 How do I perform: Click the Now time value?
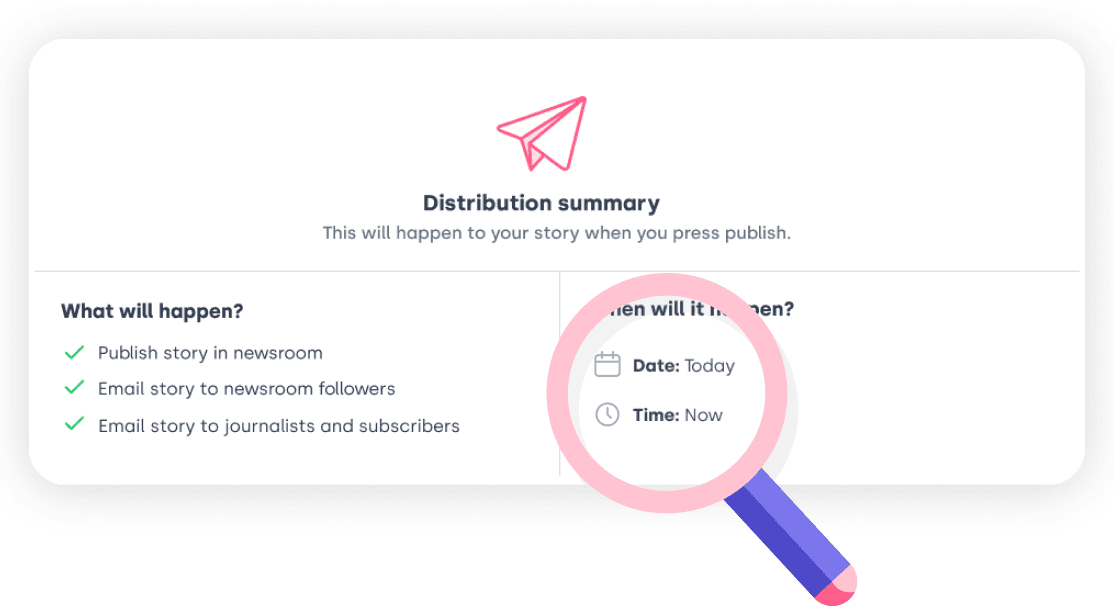click(703, 415)
